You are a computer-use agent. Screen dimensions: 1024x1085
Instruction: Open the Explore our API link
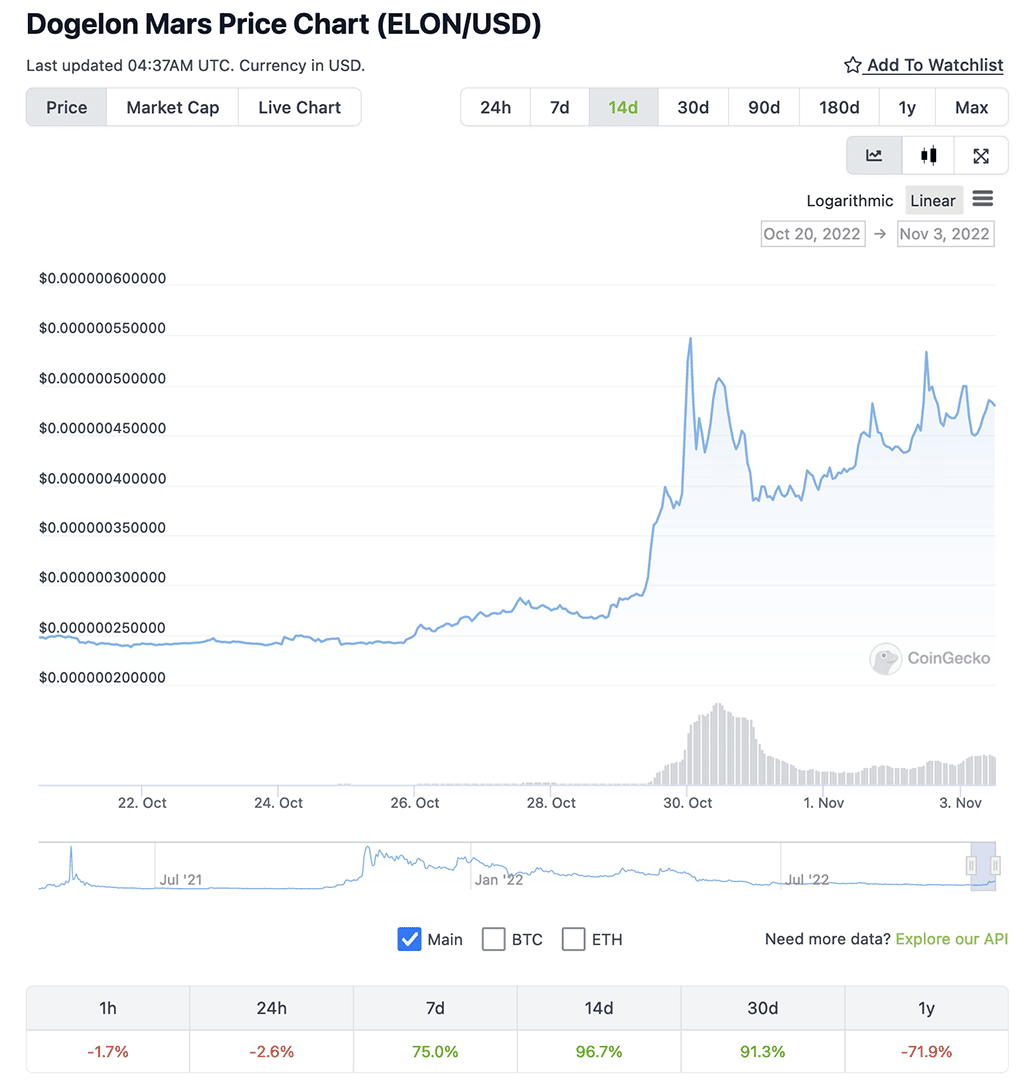coord(951,939)
